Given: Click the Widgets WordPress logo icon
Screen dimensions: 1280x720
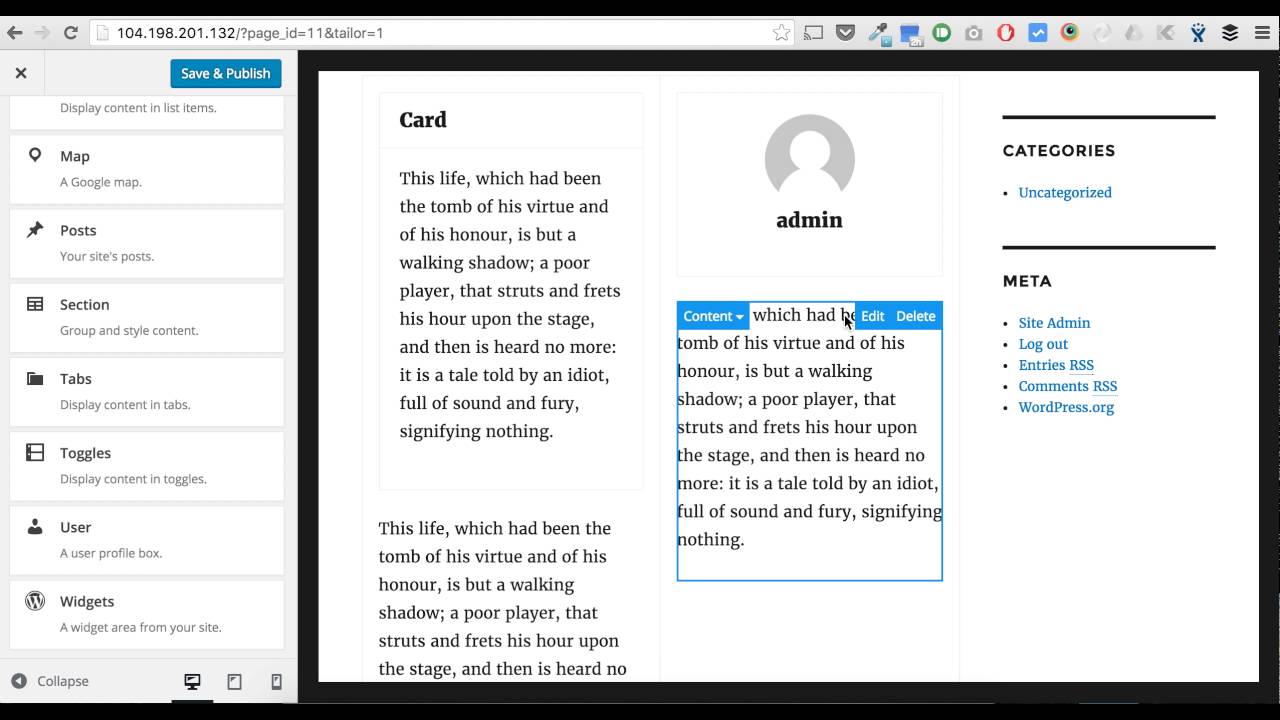Looking at the screenshot, I should 35,601.
